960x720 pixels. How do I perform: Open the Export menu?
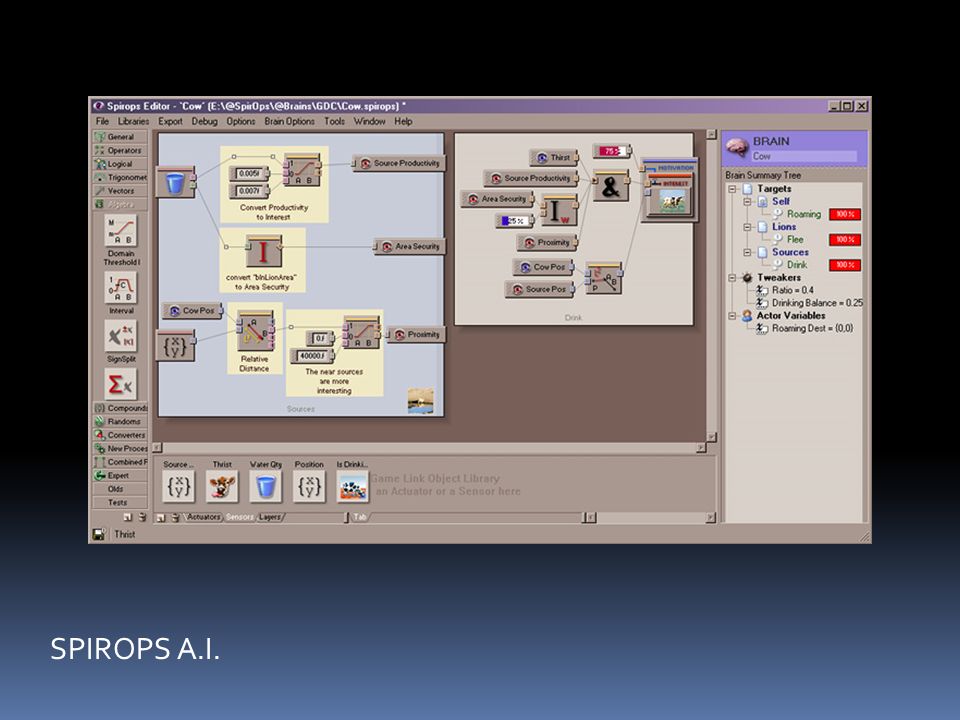170,121
